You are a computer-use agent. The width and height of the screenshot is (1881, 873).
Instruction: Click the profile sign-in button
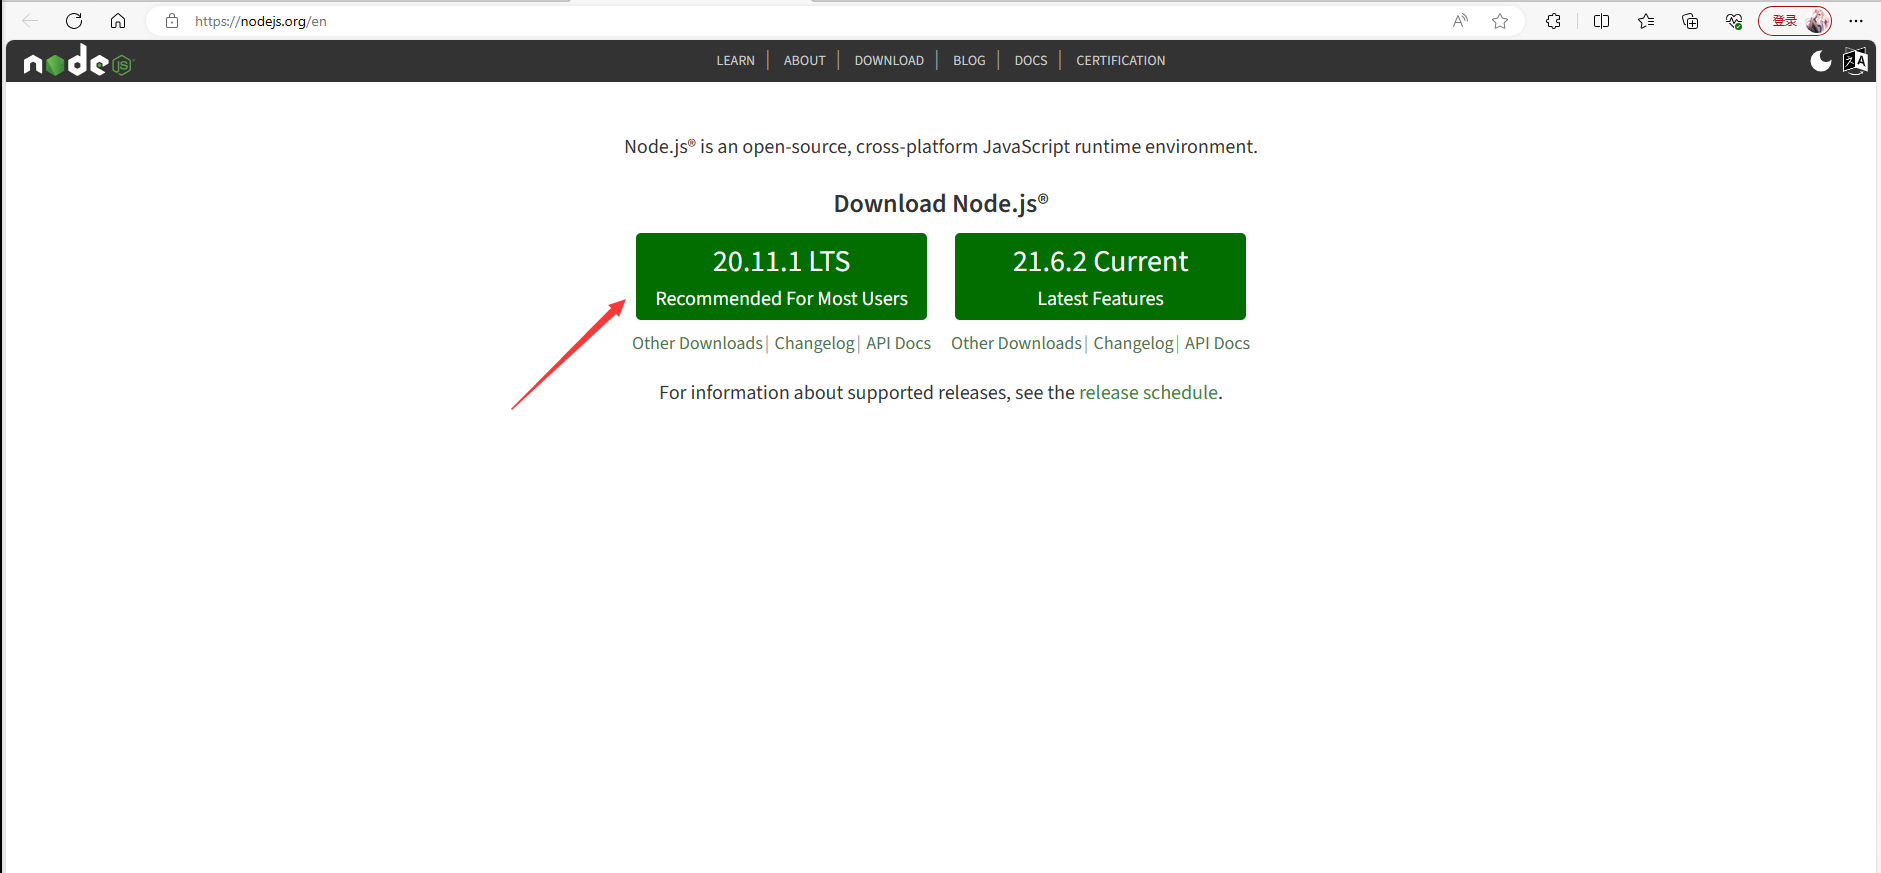point(1795,21)
